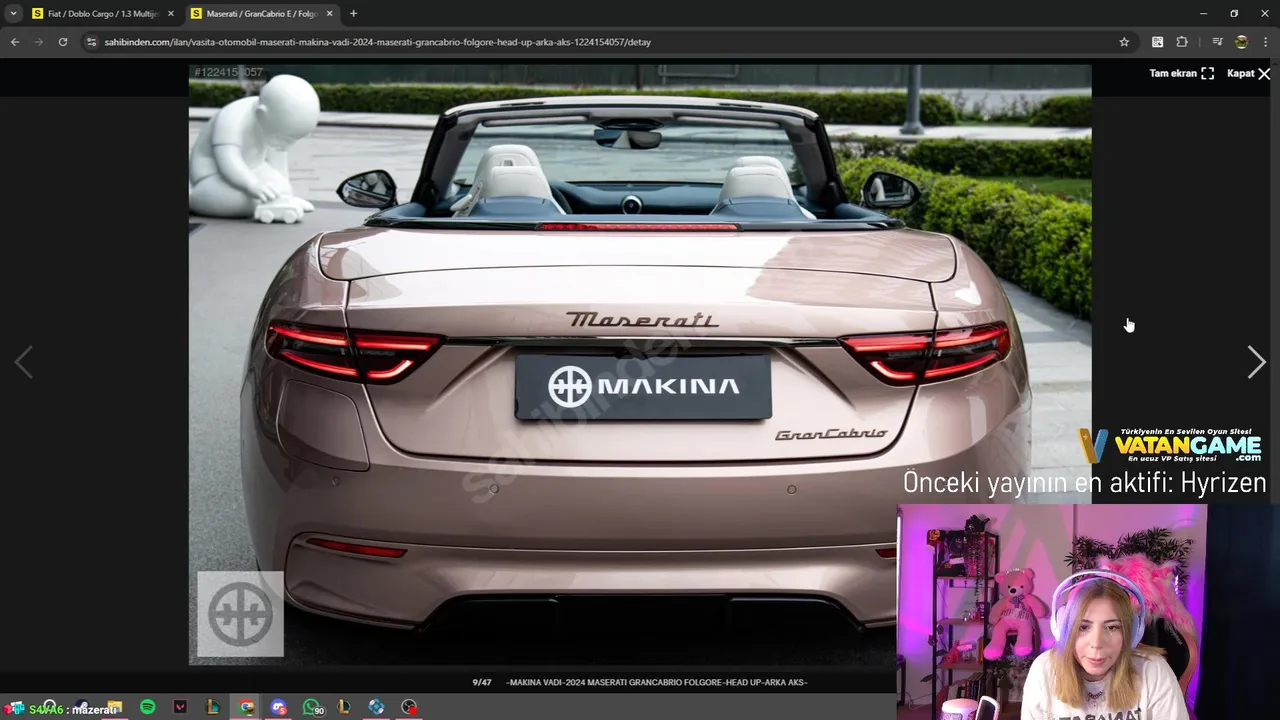Open OBS recording icon in taskbar
1280x720 pixels.
pos(409,707)
